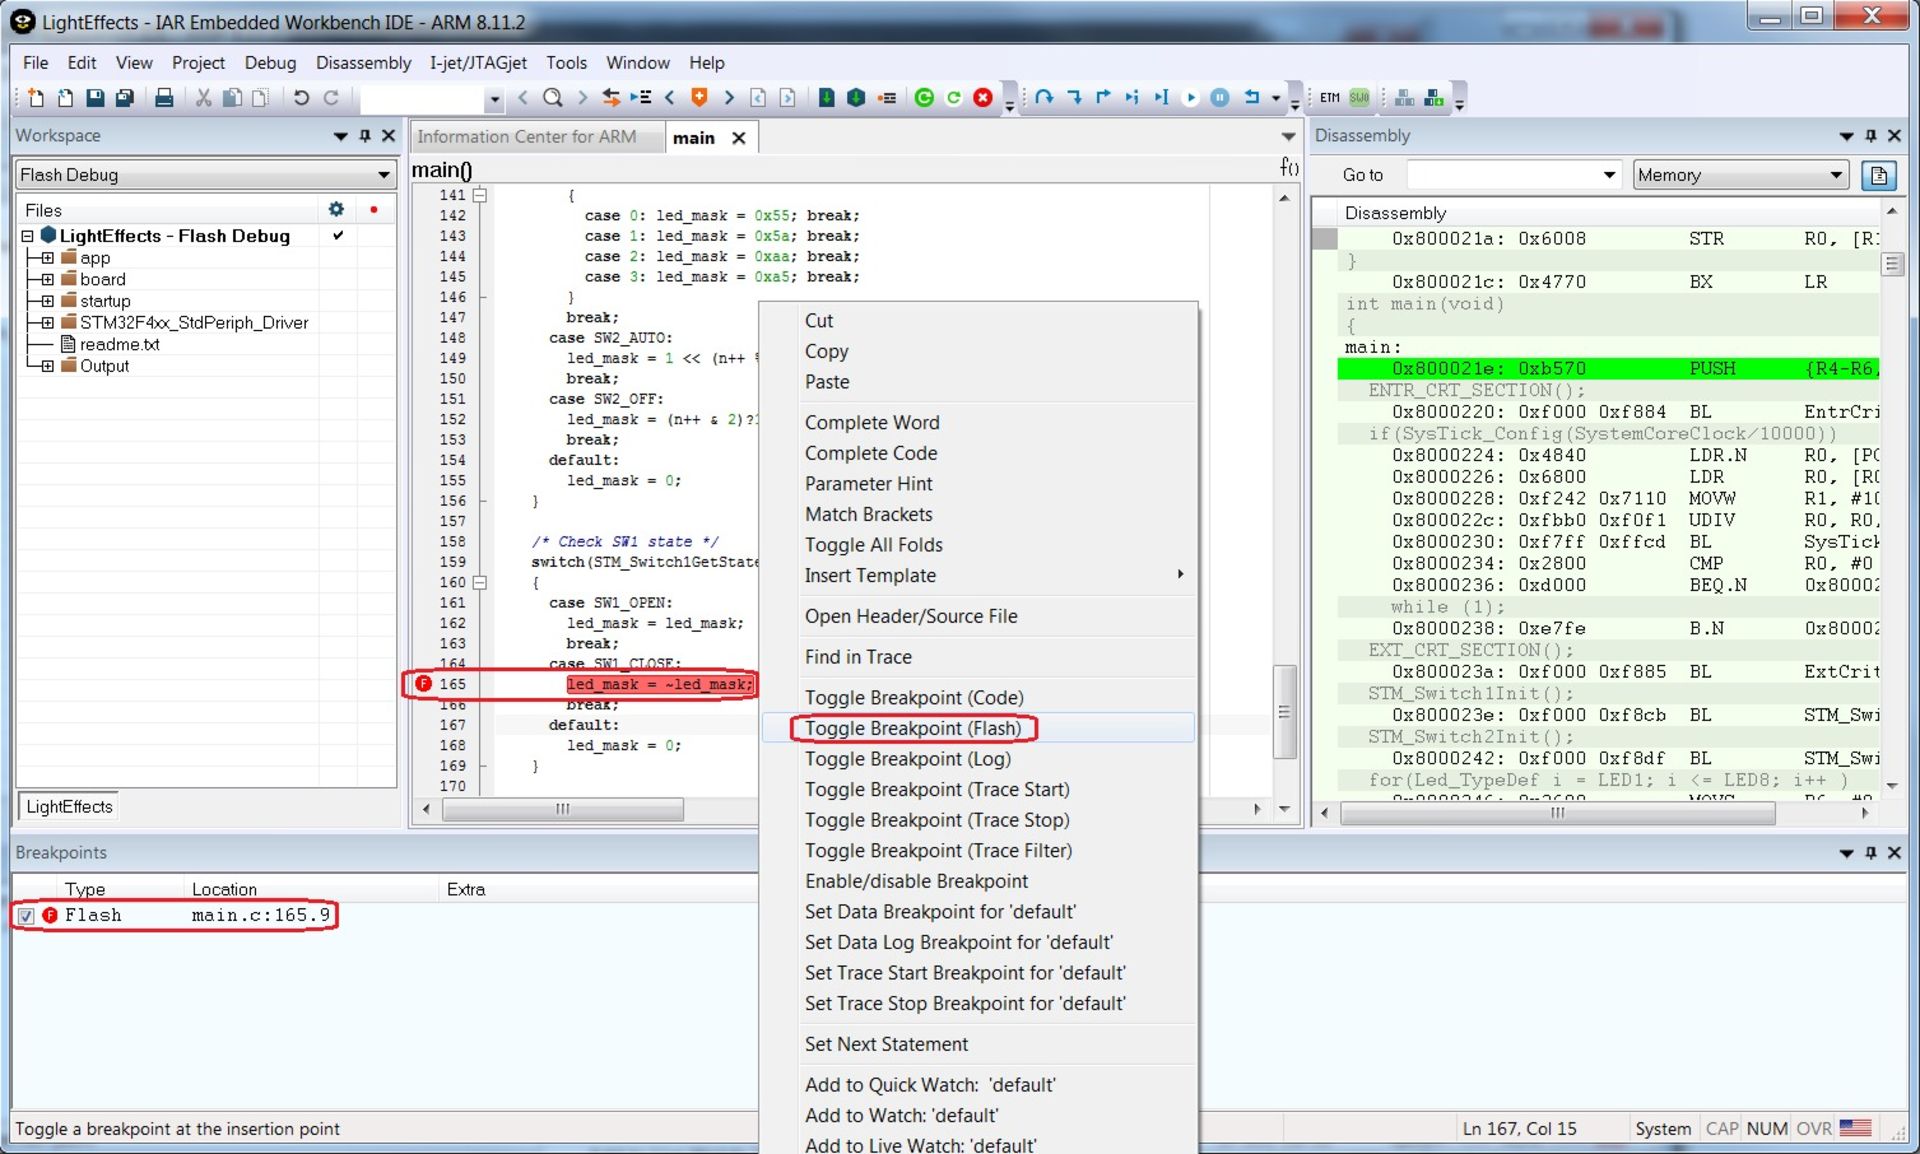
Task: Click the Replace arrows icon
Action: tap(611, 97)
